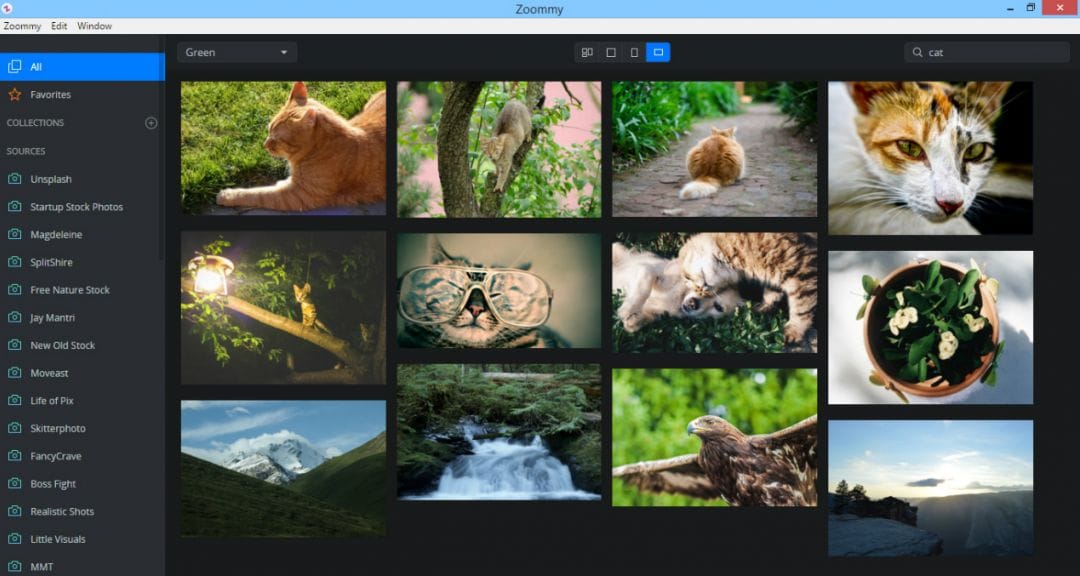Open the forest waterfall photo

click(x=499, y=432)
